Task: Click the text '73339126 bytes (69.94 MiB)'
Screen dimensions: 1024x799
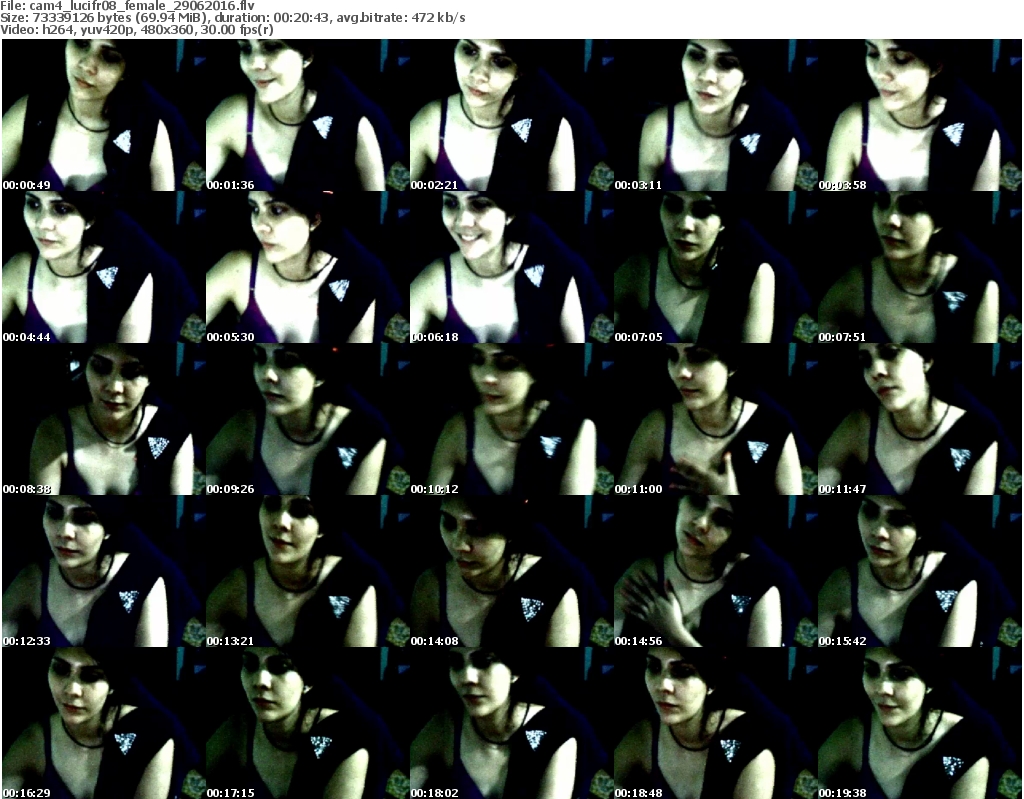Action: click(x=106, y=18)
